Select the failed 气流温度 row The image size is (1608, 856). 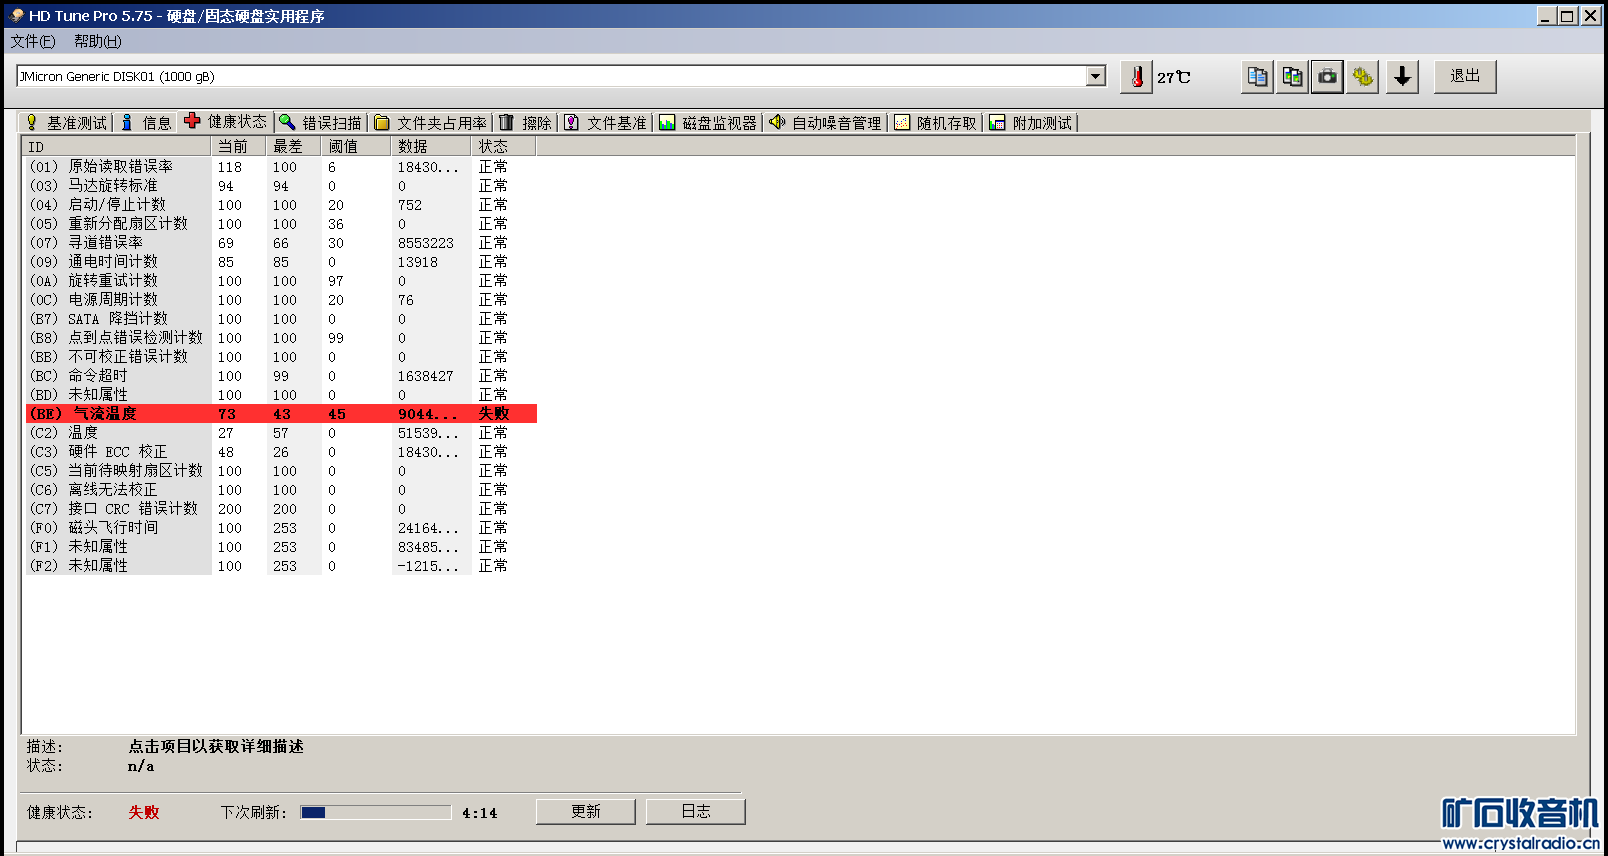(281, 414)
